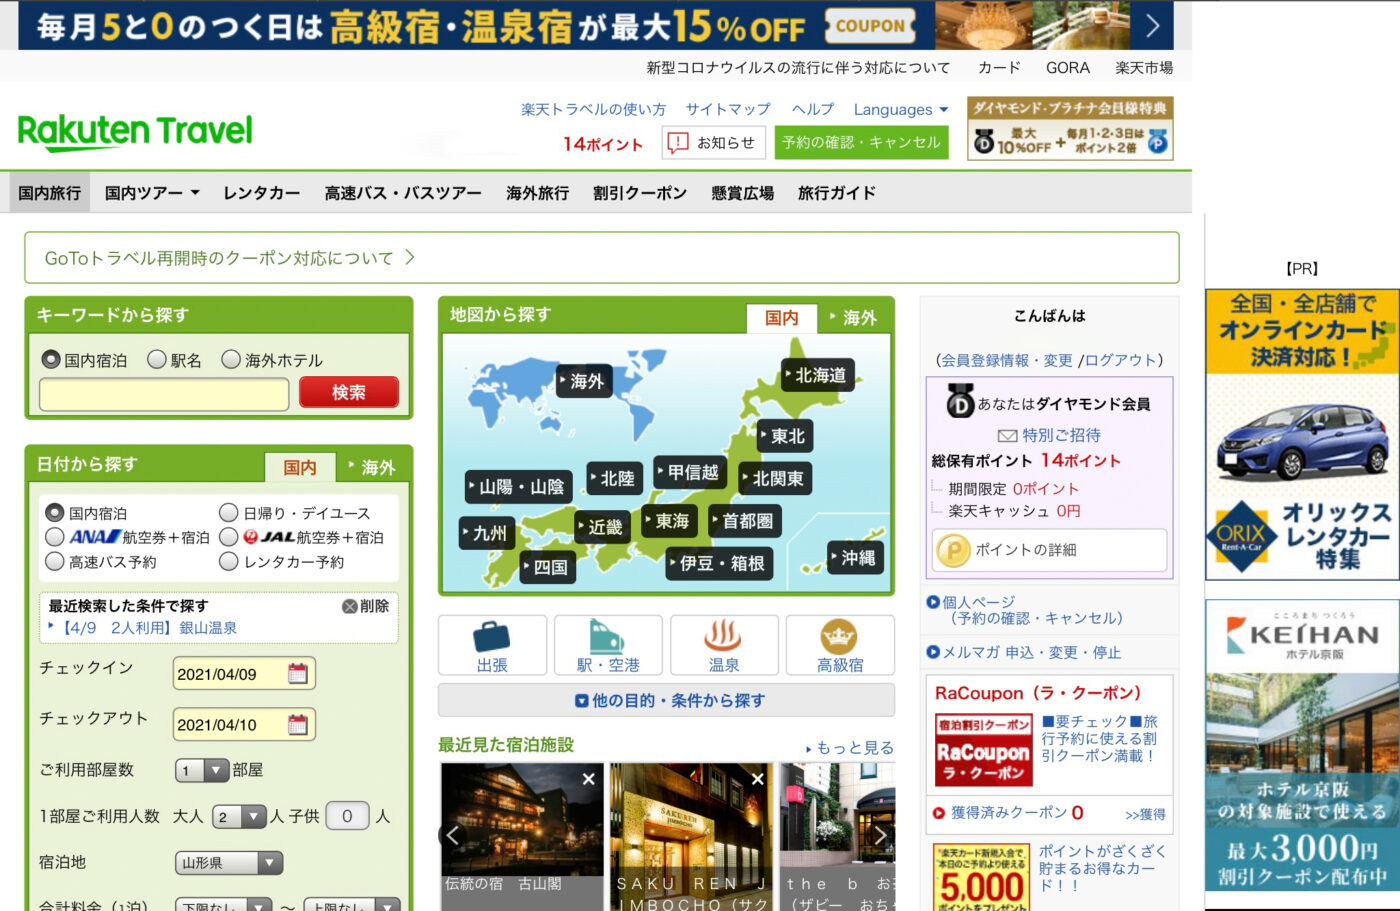Open 海外旅行 in the navigation bar
Image resolution: width=1400 pixels, height=911 pixels.
coord(537,193)
